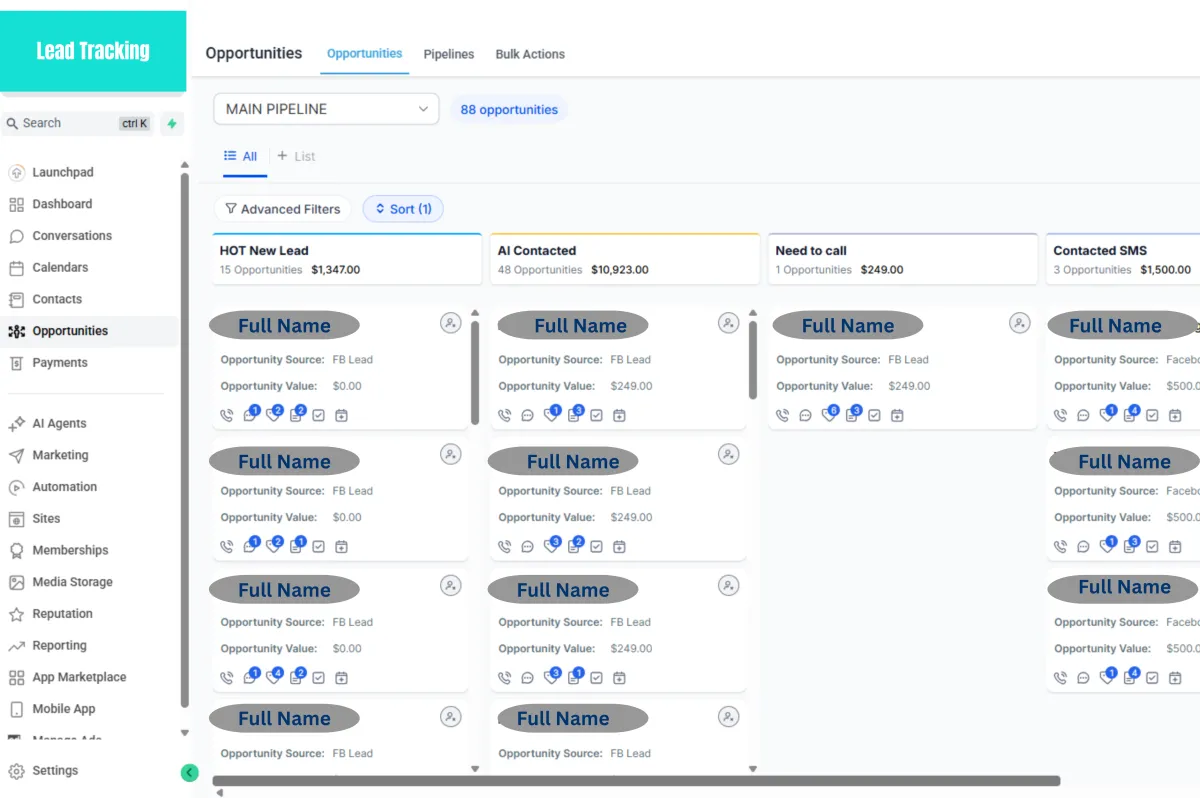Click Full Name on Need to call card
This screenshot has height=798, width=1200.
[x=848, y=325]
